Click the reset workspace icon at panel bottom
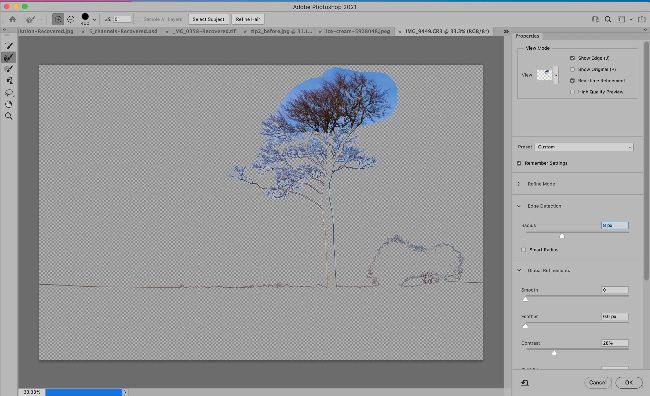Screen dimensions: 650x396 pos(525,382)
